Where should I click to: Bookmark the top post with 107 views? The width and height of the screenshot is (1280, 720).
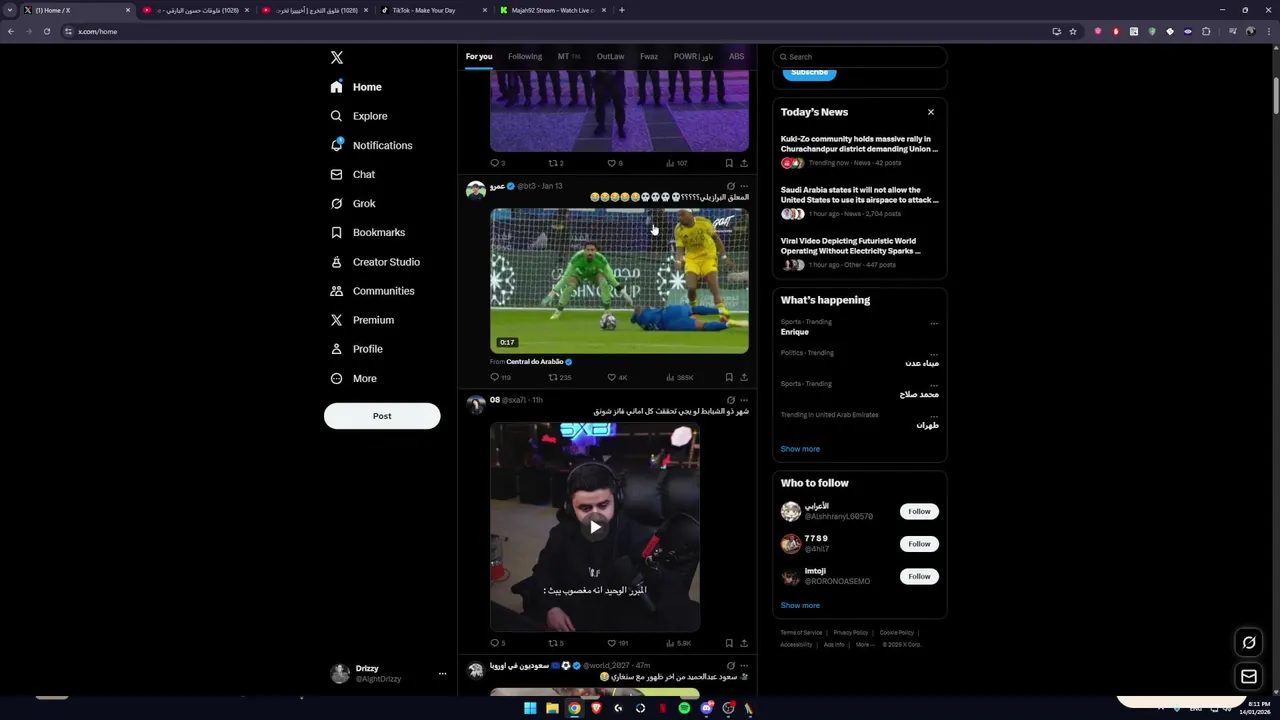(729, 163)
